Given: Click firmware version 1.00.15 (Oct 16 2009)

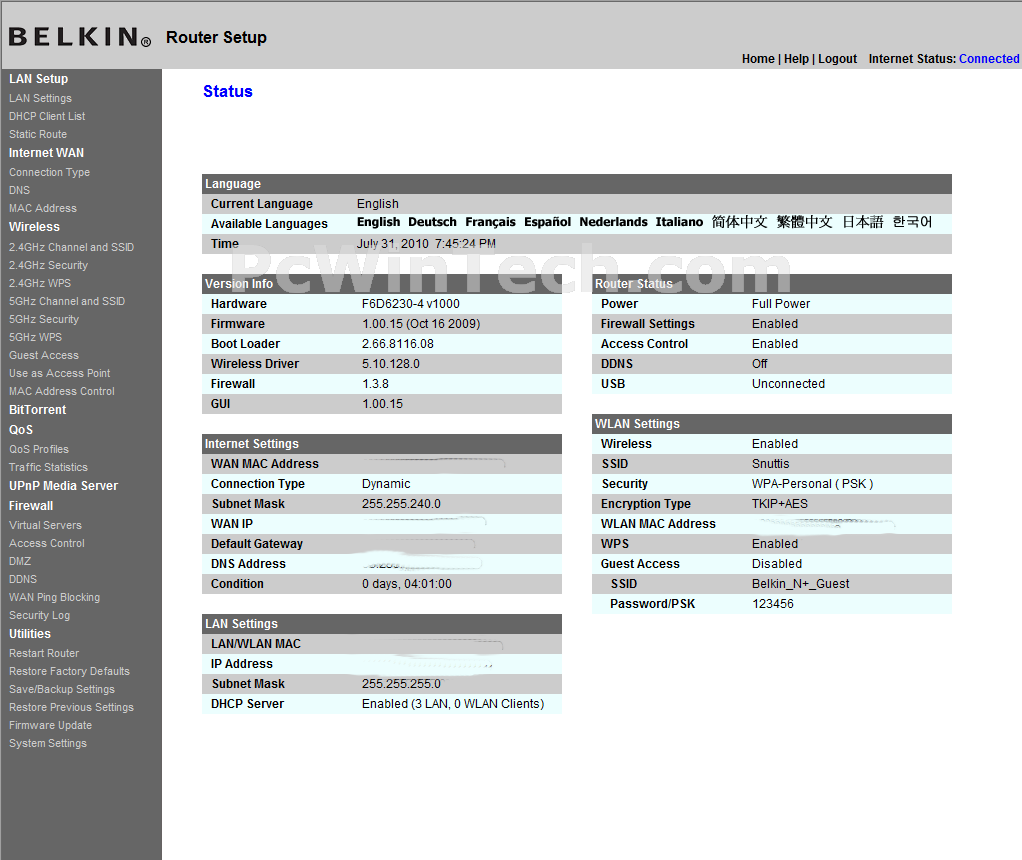Looking at the screenshot, I should (421, 324).
